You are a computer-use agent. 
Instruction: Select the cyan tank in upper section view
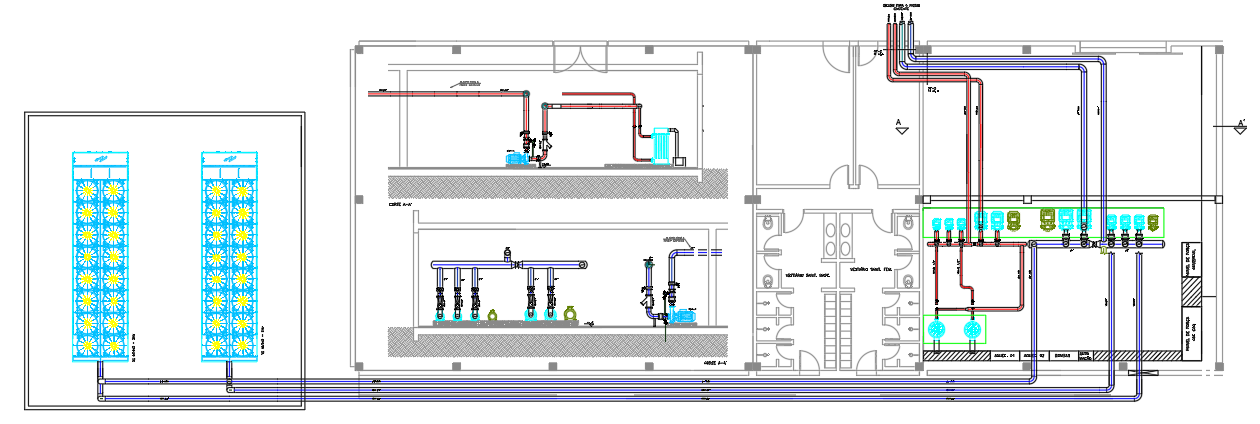click(662, 146)
